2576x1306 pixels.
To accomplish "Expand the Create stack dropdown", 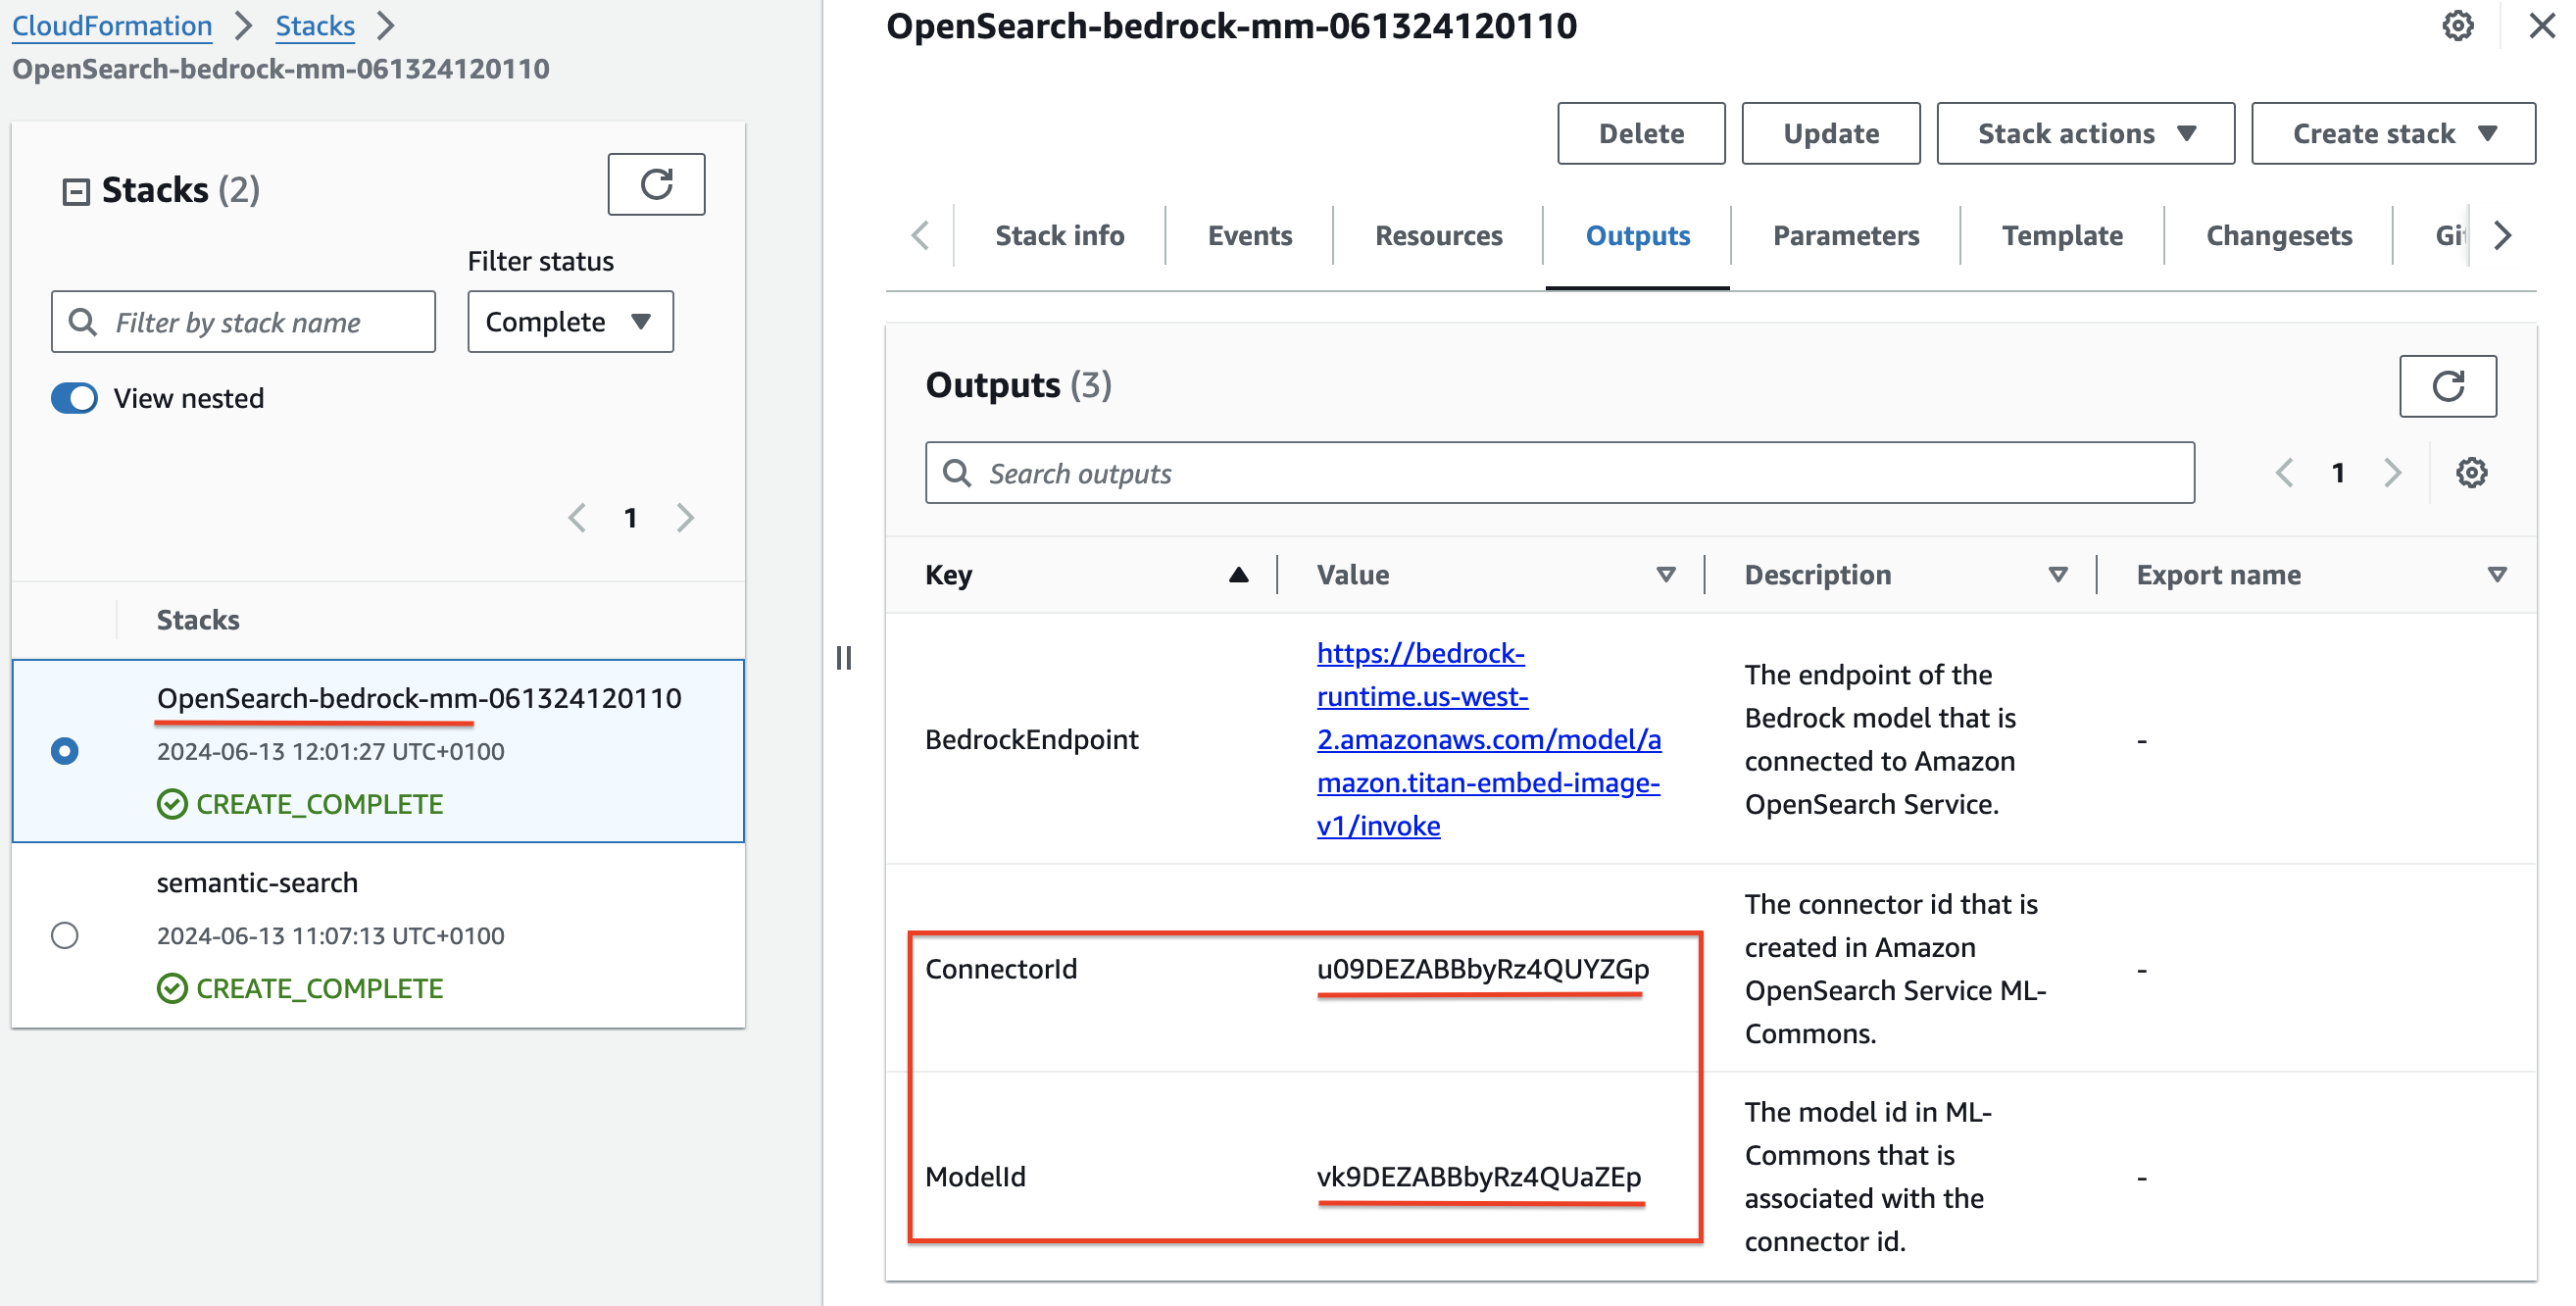I will tap(2392, 134).
